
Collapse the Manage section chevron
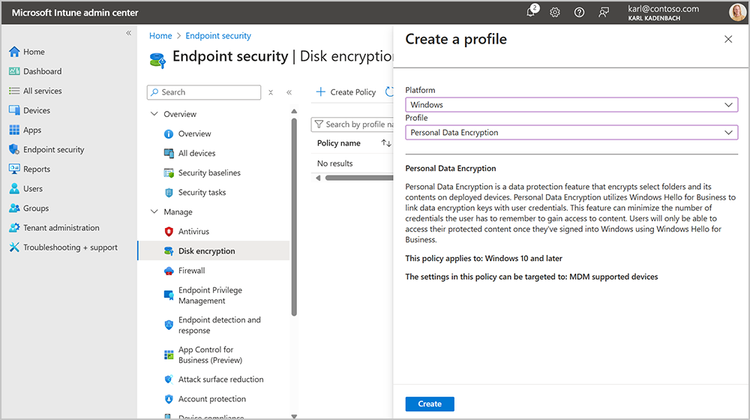pyautogui.click(x=154, y=212)
